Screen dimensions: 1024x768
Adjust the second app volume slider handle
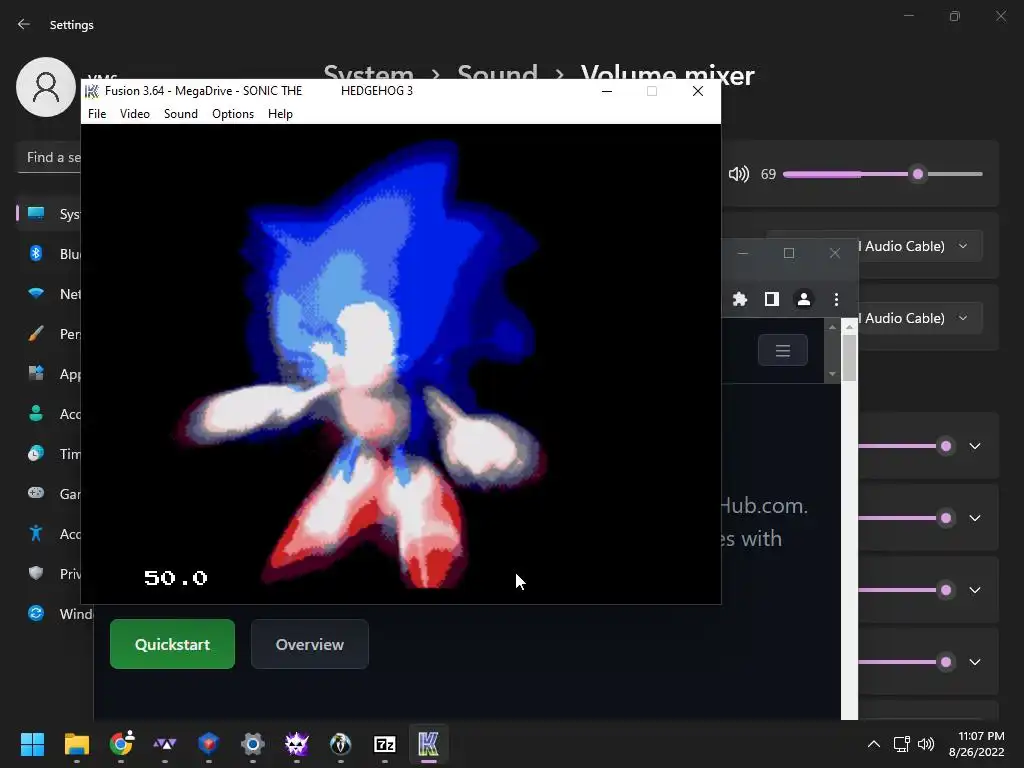pyautogui.click(x=946, y=518)
